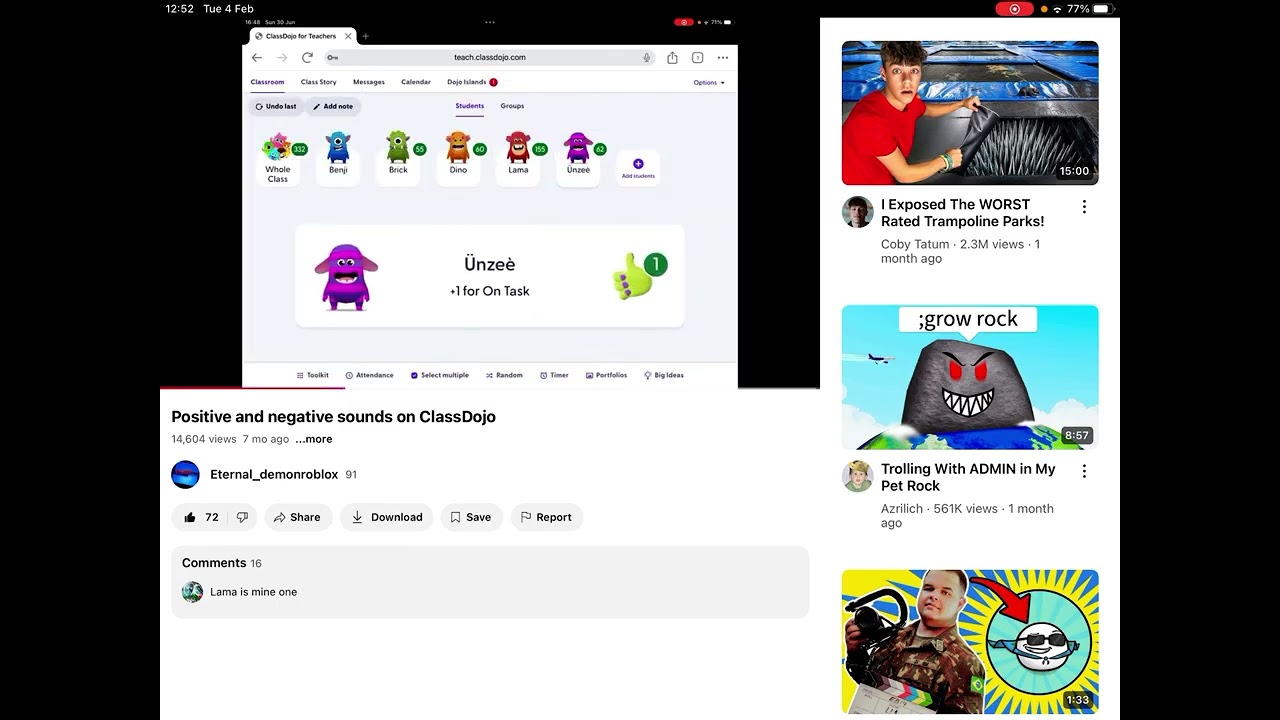Open Azrilich channel avatar
Viewport: 1280px width, 720px height.
pos(857,476)
